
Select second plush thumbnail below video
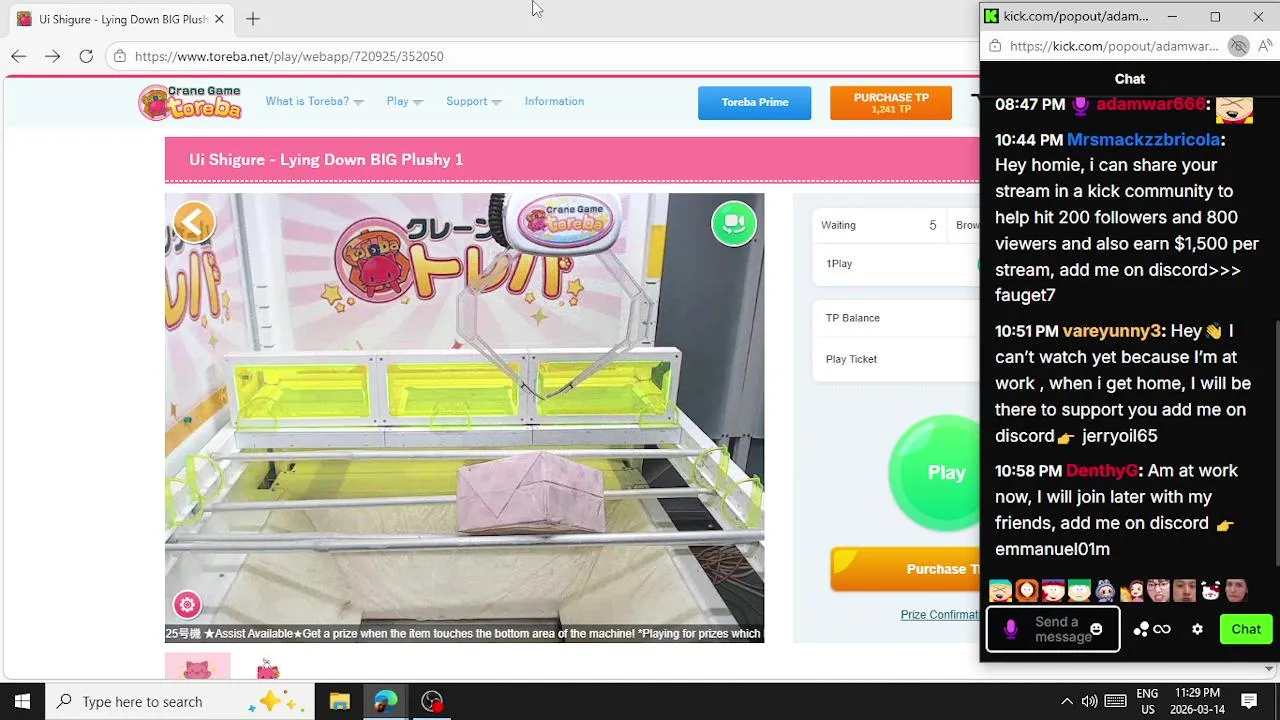point(267,667)
